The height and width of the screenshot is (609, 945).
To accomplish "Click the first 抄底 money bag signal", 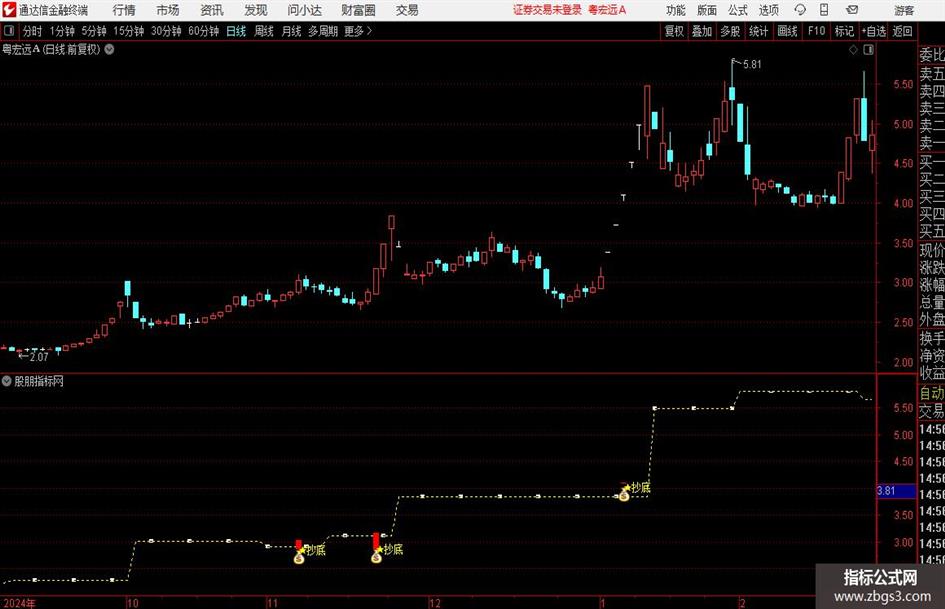I will click(x=300, y=558).
